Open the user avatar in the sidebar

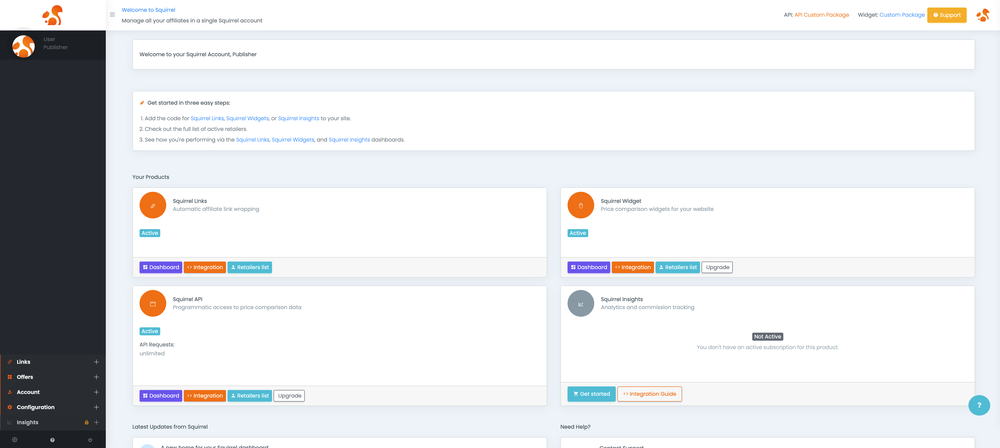[24, 46]
